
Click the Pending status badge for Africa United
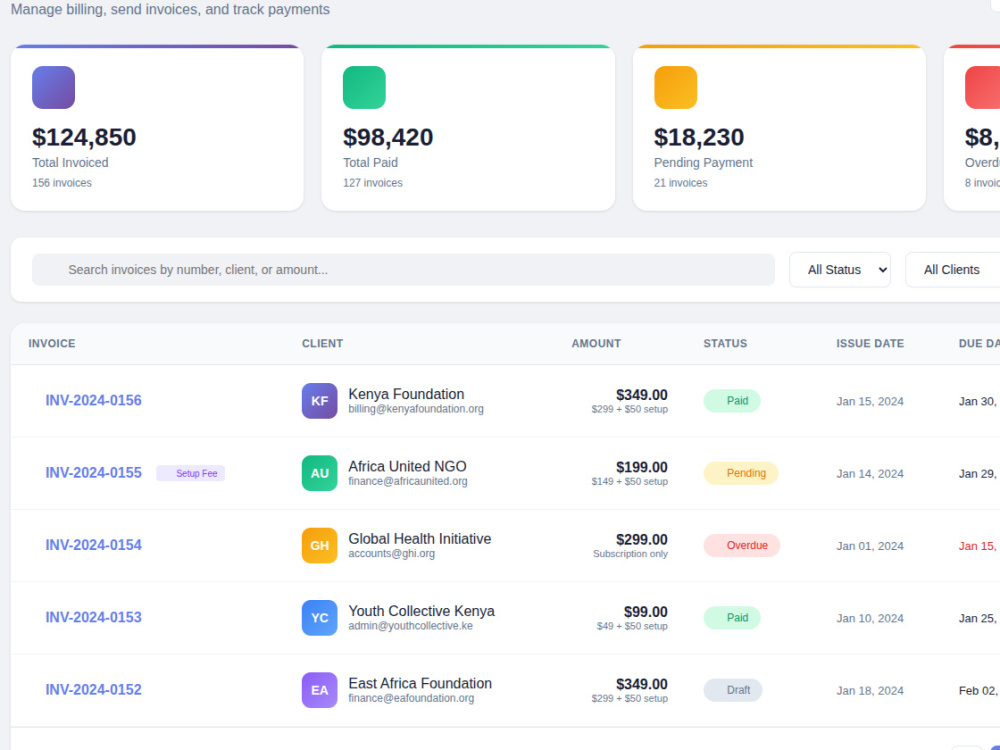(x=740, y=473)
